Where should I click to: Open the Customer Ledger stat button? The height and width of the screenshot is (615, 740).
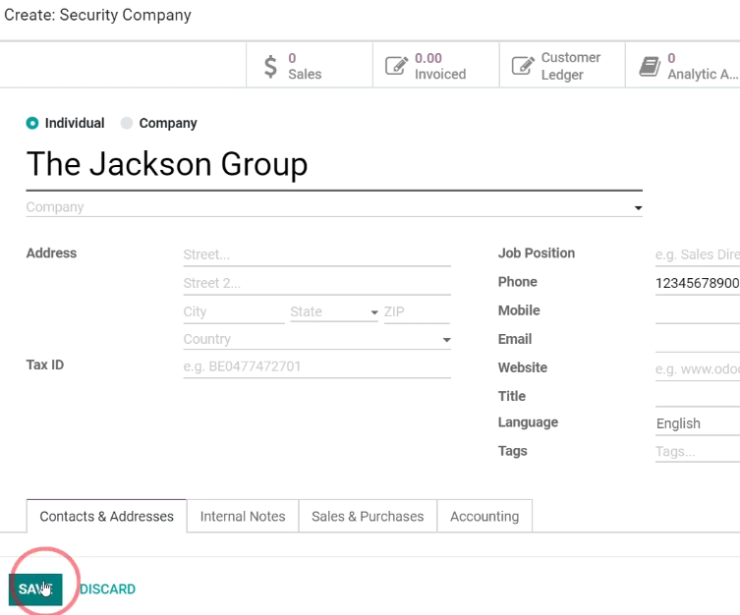[x=563, y=65]
